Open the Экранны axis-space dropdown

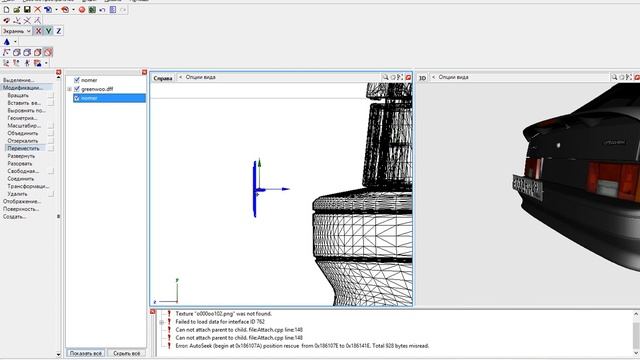pyautogui.click(x=17, y=31)
